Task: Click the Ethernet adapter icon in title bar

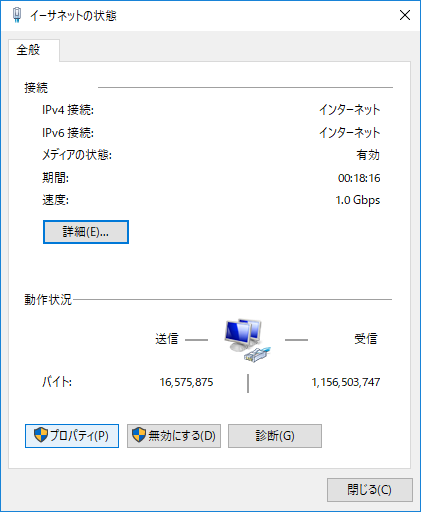Action: (17, 15)
